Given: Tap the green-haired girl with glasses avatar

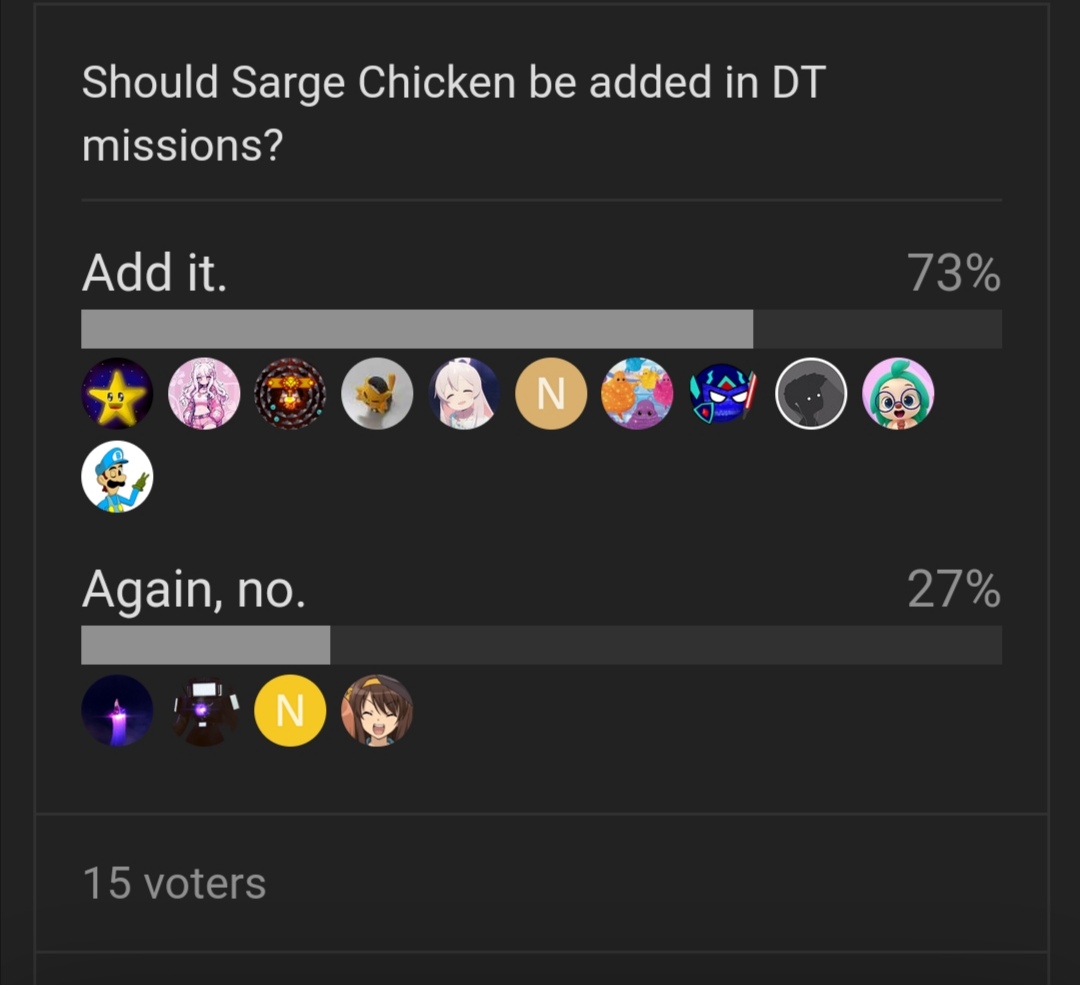Looking at the screenshot, I should click(x=898, y=394).
